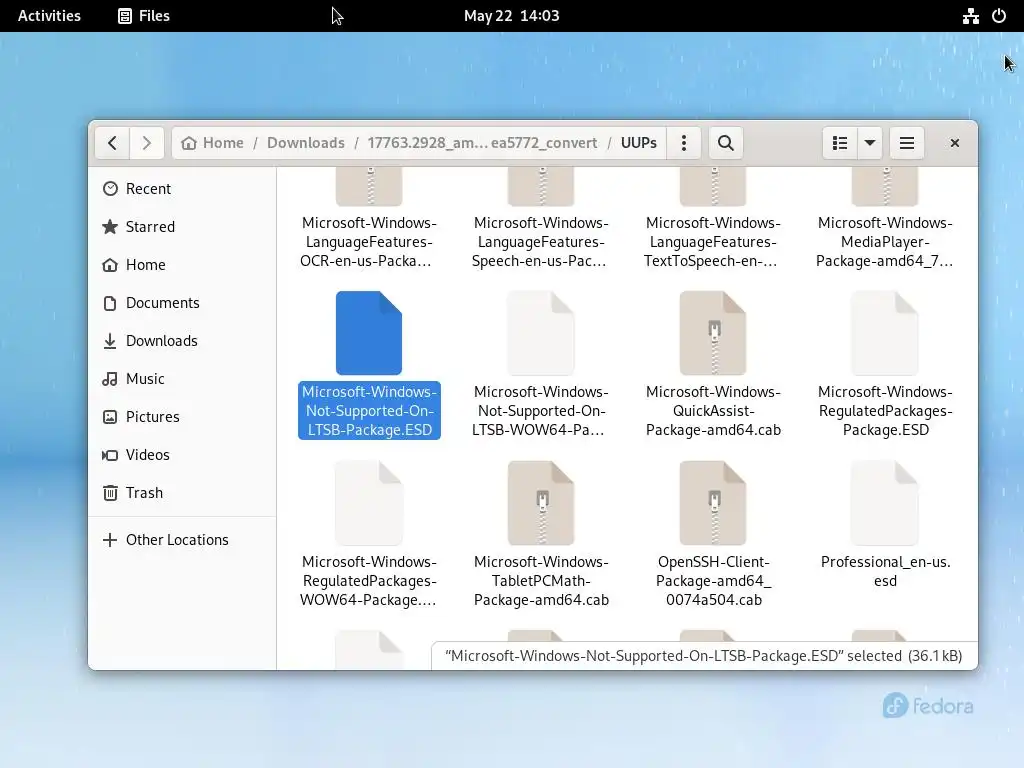1024x768 pixels.
Task: Click the camera icon beside Videos
Action: [110, 455]
